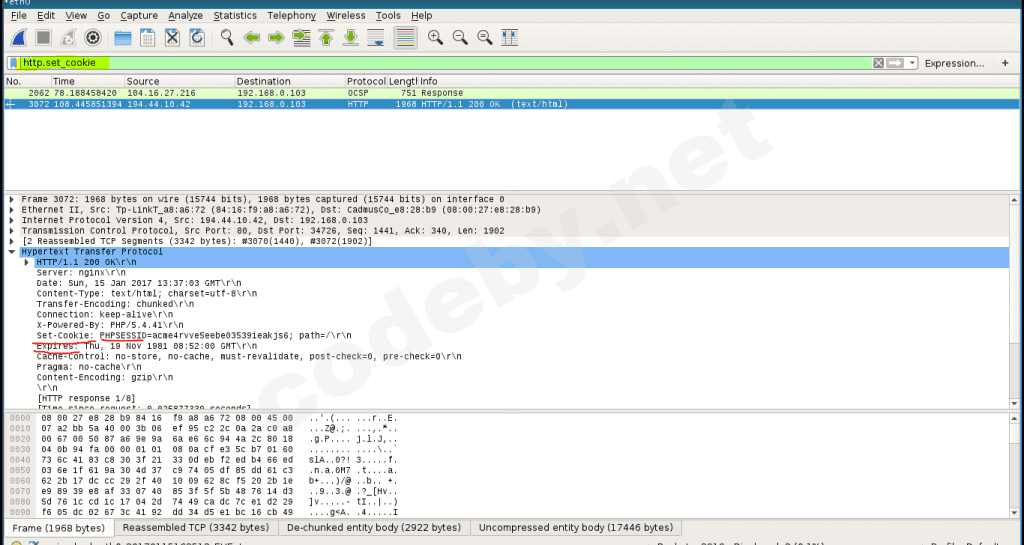1024x545 pixels.
Task: Find a packet with magnifier icon
Action: (227, 38)
